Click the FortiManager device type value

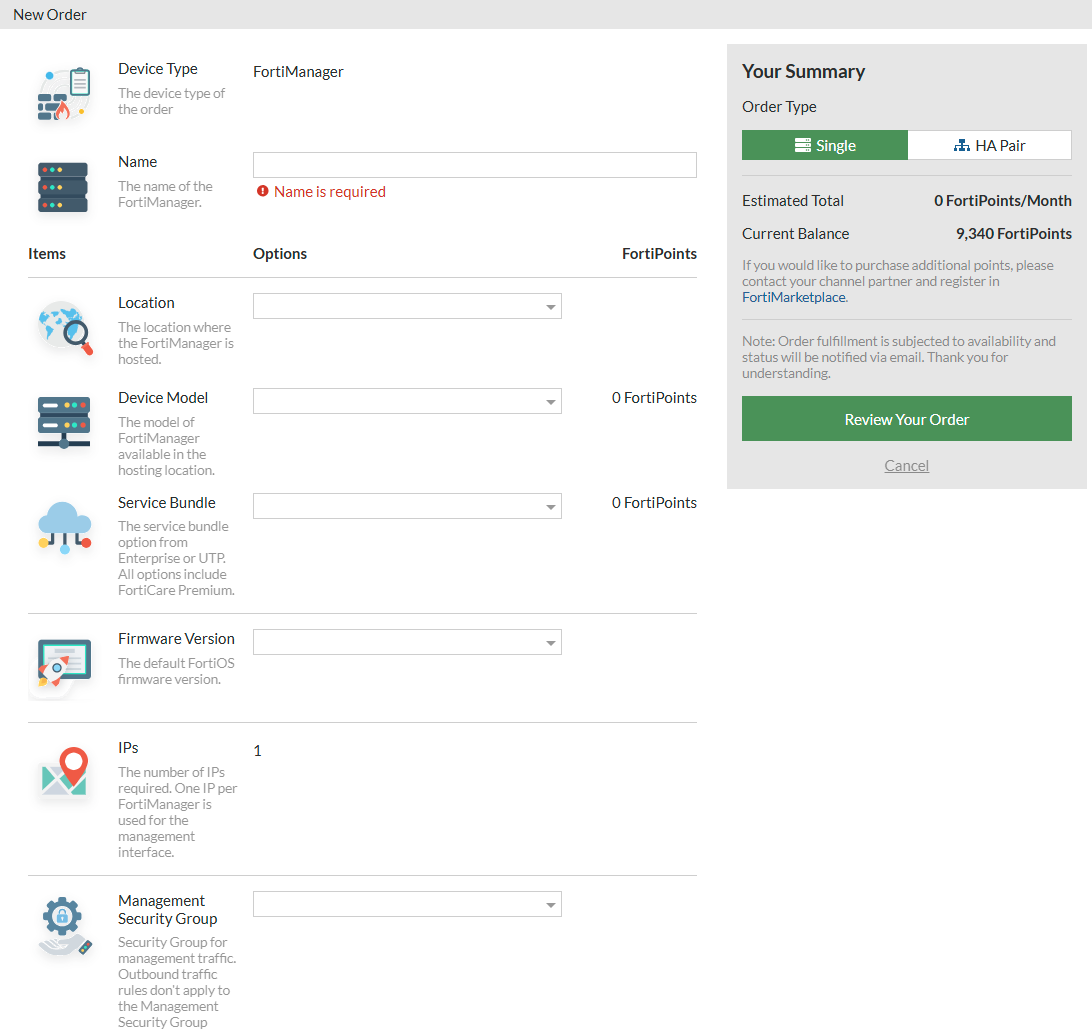click(x=298, y=72)
